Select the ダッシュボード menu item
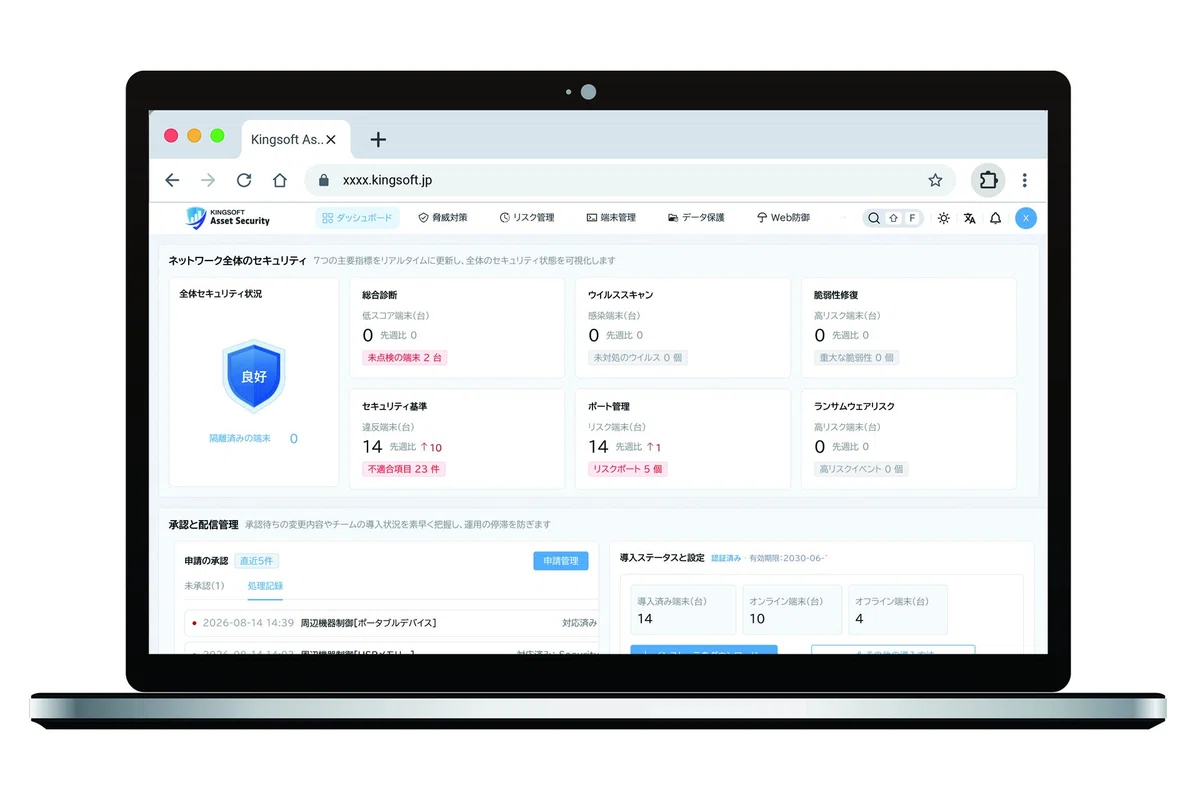Viewport: 1200px width, 800px height. tap(358, 218)
